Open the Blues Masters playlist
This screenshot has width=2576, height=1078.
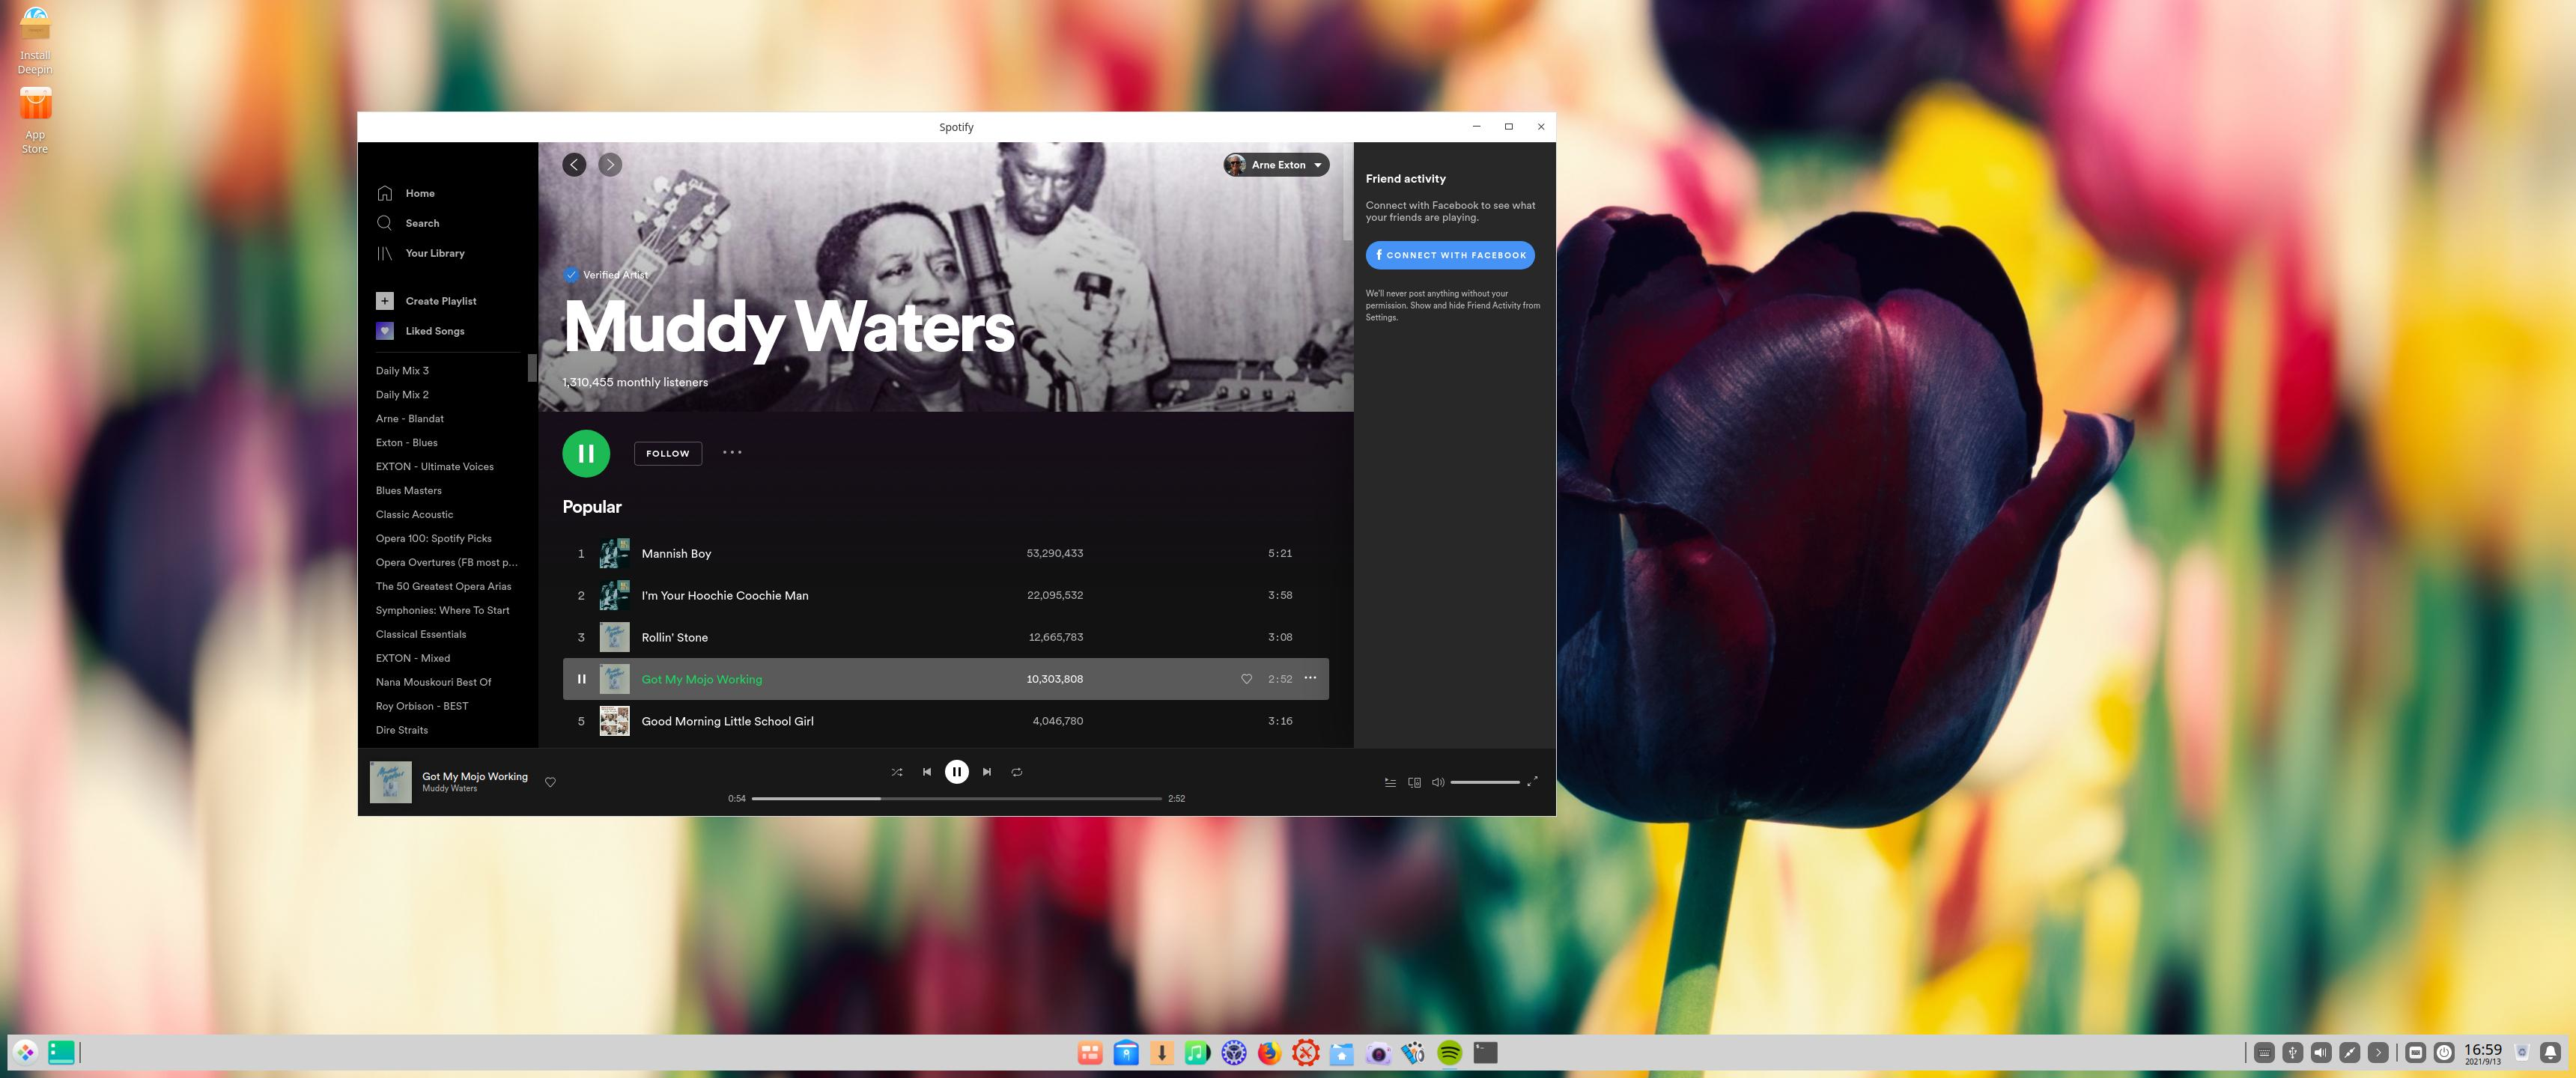tap(409, 491)
